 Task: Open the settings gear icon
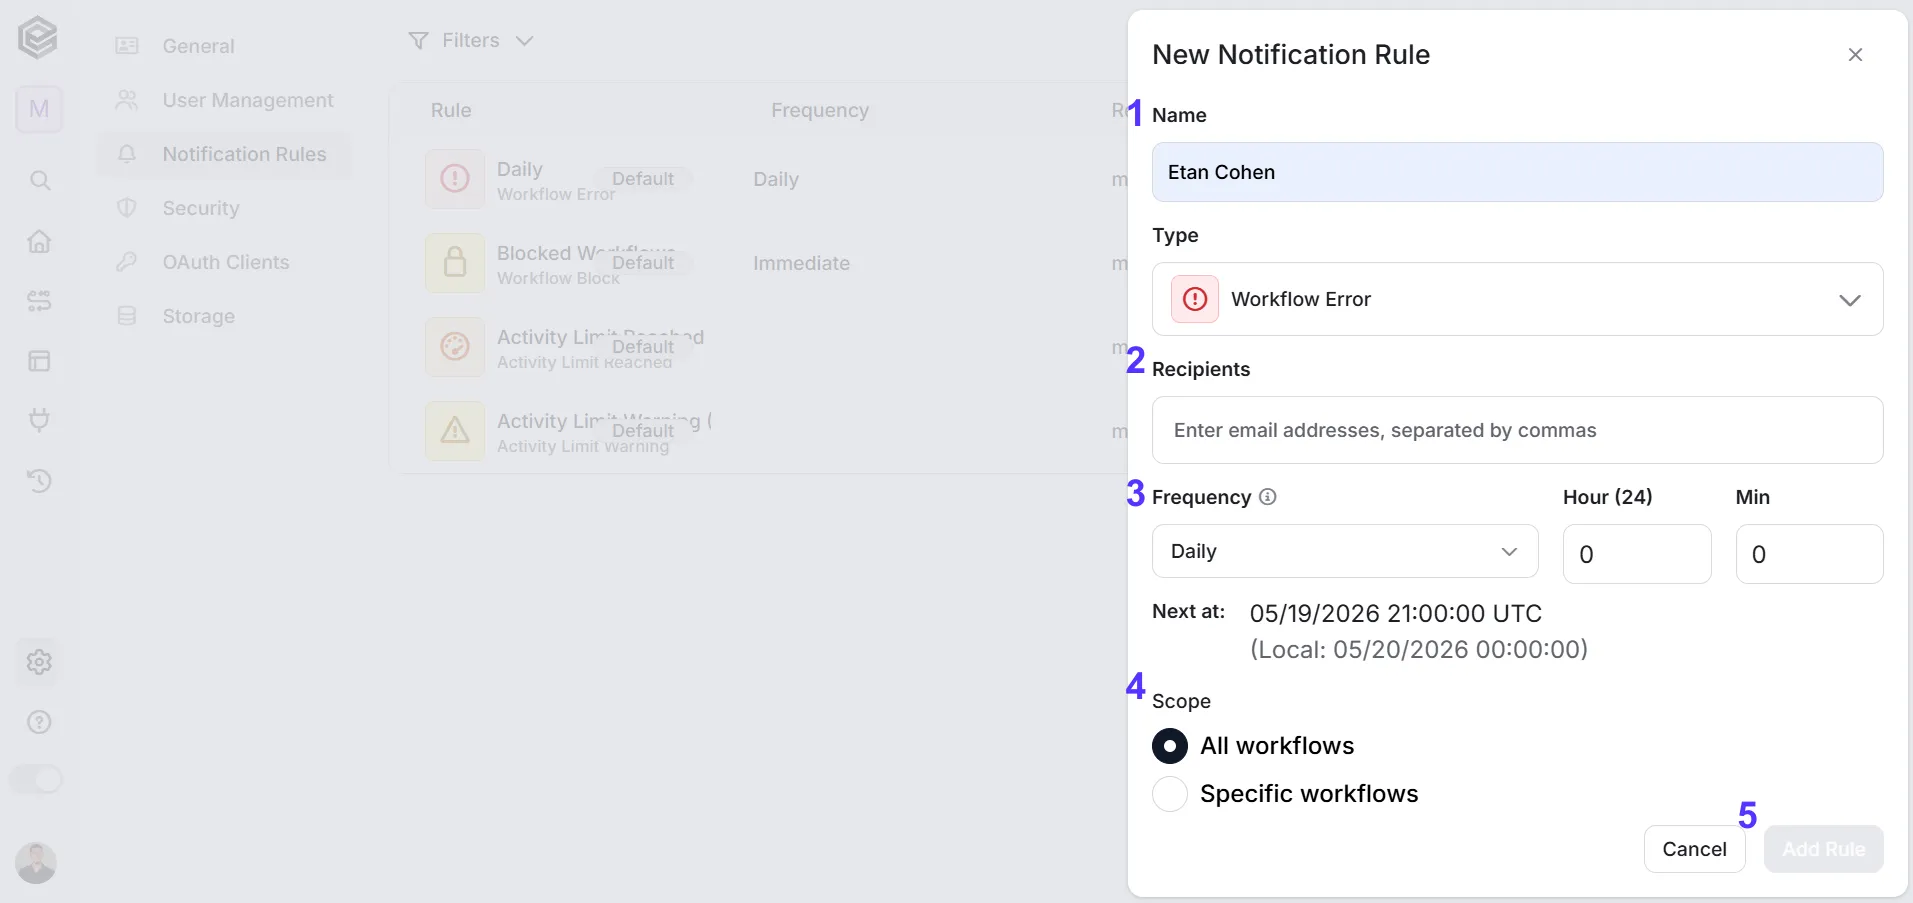click(39, 662)
